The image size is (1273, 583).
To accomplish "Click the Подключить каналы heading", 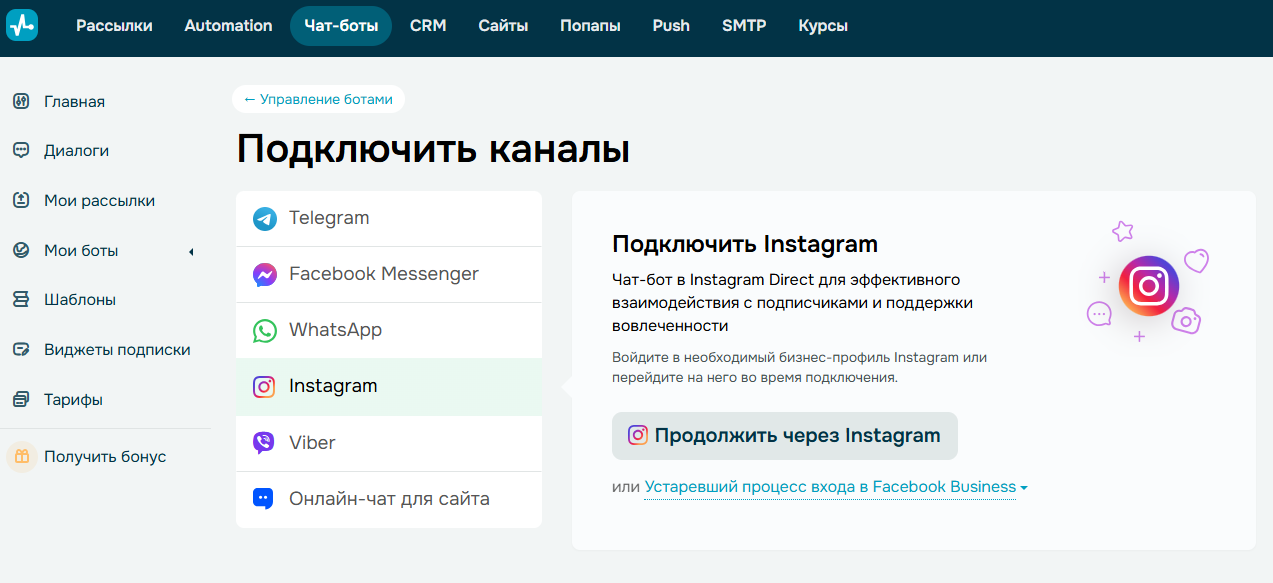I will [x=433, y=150].
